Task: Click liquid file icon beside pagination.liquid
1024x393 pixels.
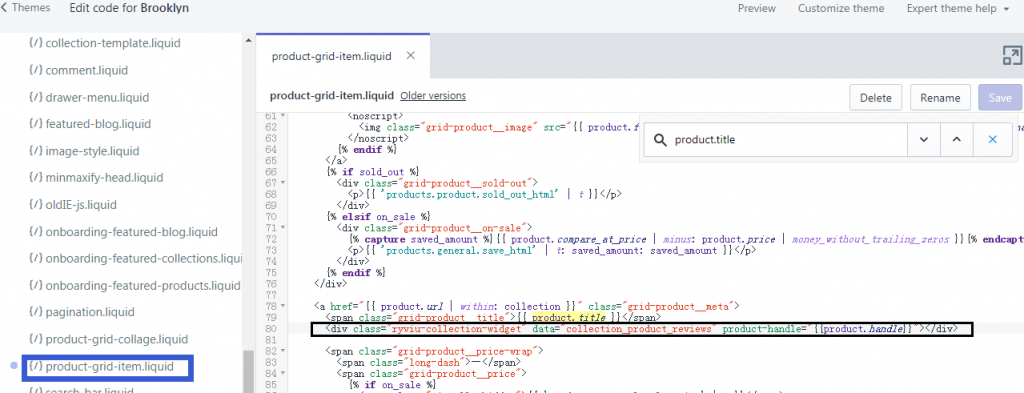Action: click(36, 312)
